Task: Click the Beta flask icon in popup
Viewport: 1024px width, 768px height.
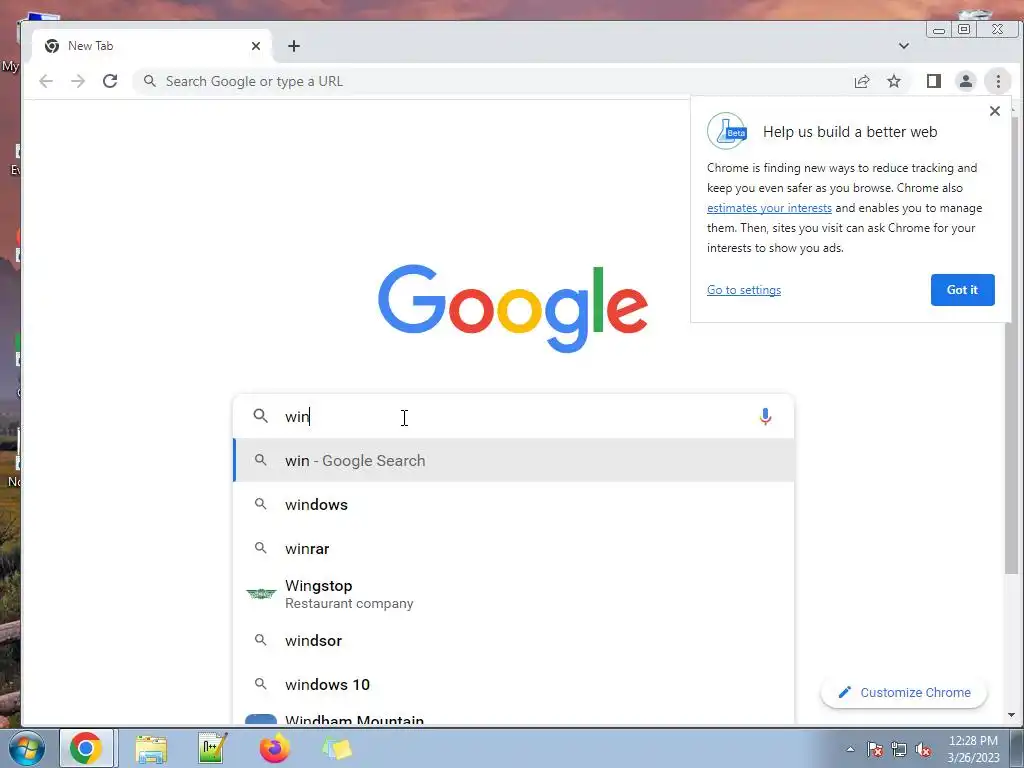Action: [x=727, y=131]
